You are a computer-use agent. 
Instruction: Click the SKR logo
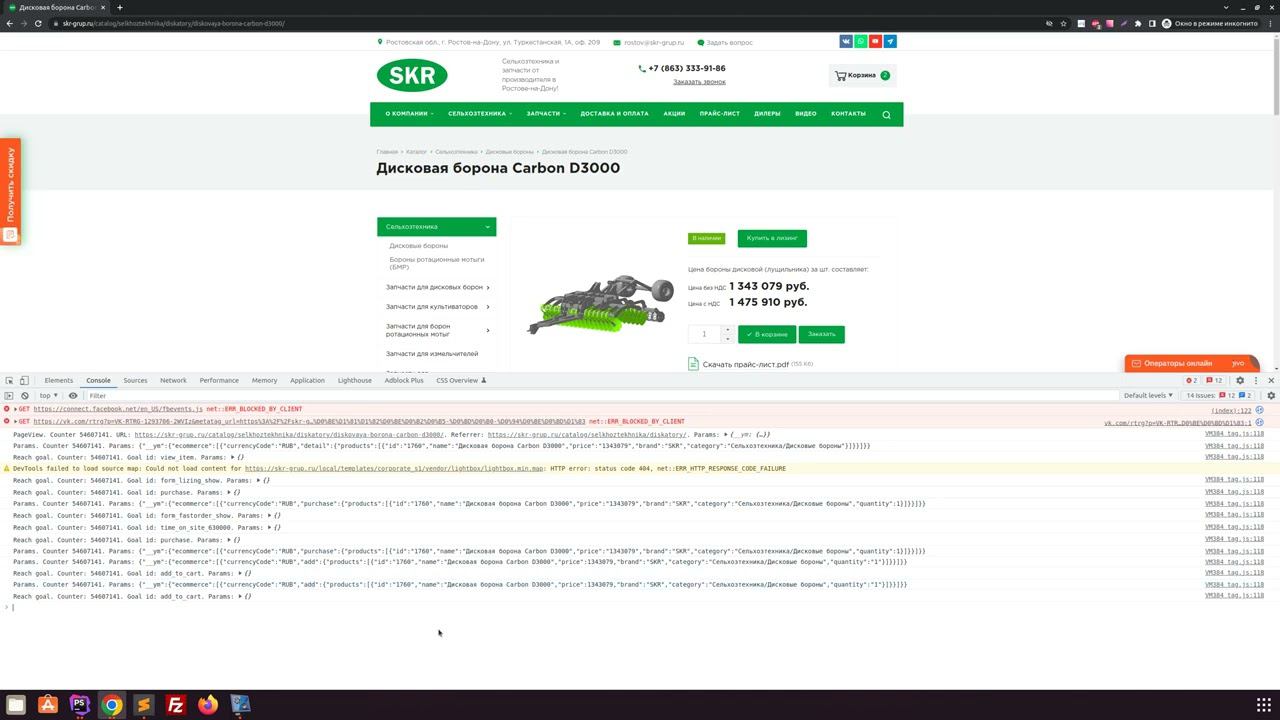click(x=412, y=75)
